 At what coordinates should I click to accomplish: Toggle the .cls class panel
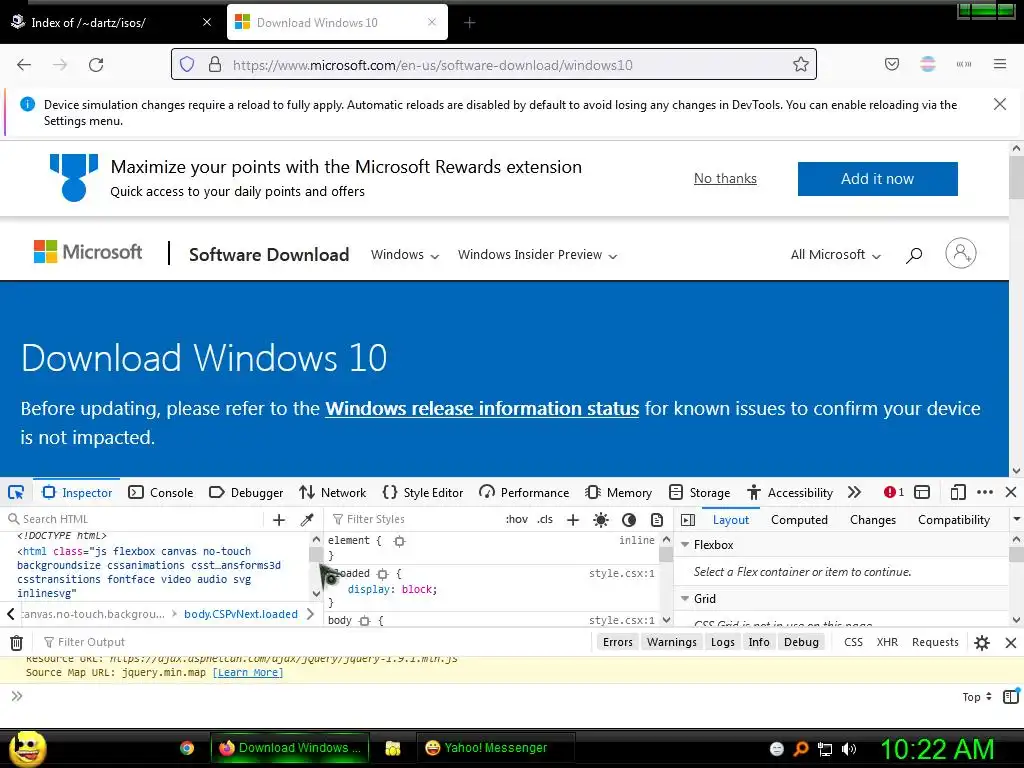coord(545,519)
